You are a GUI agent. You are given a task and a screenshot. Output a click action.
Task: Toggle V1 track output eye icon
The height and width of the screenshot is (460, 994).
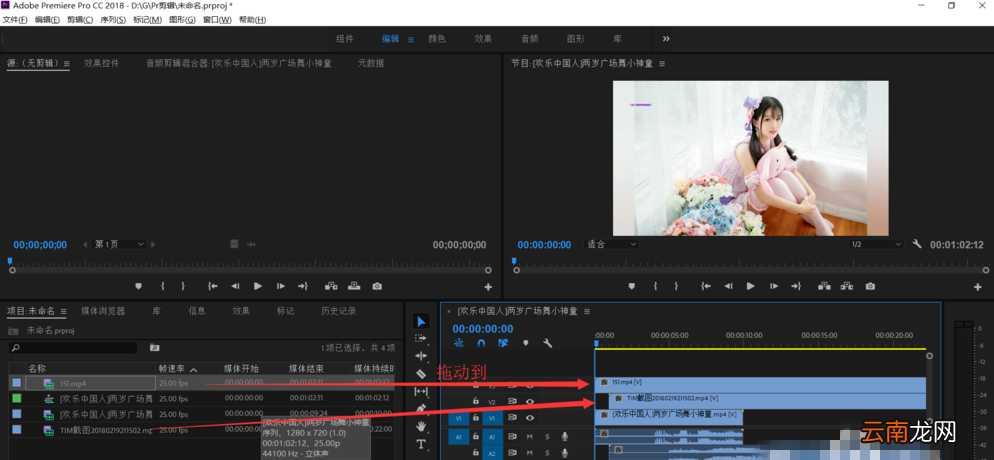530,418
